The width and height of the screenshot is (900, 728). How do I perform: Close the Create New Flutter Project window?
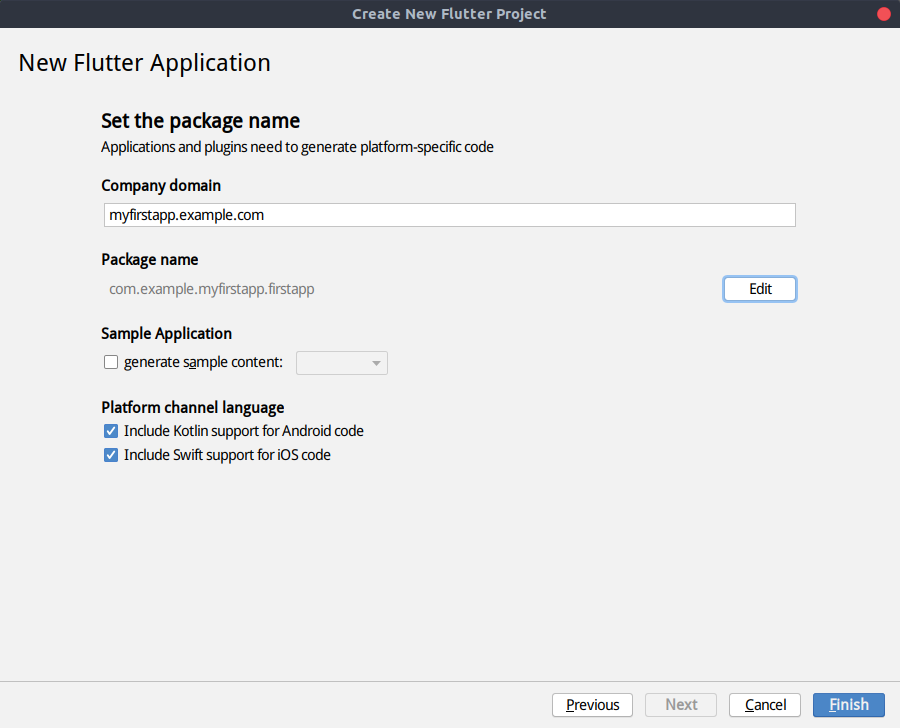tap(882, 14)
